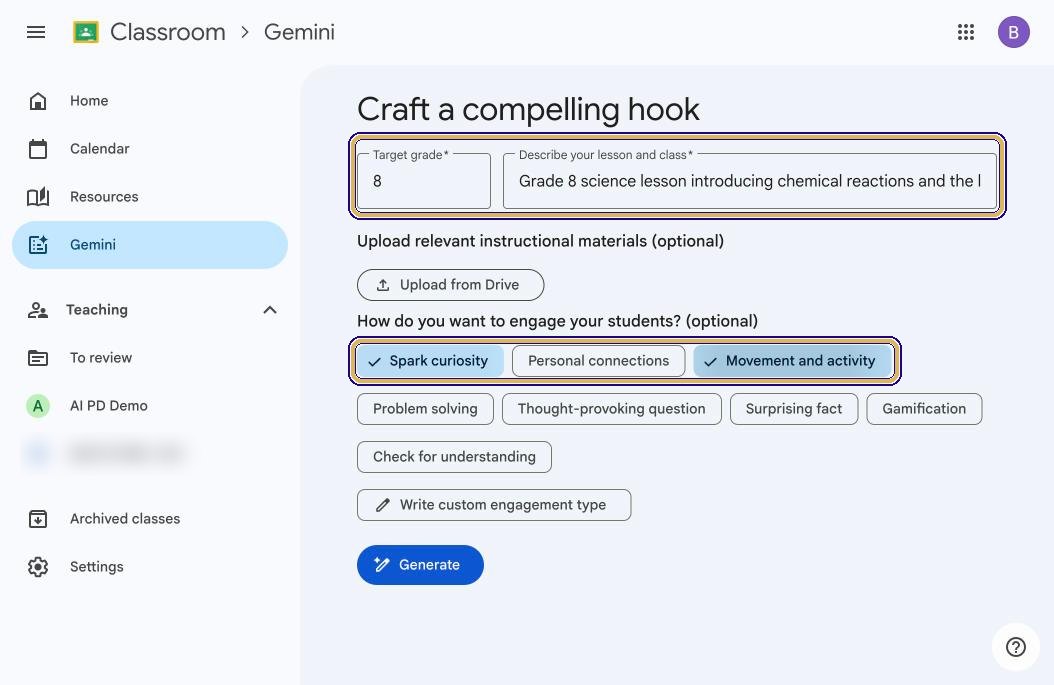The height and width of the screenshot is (685, 1054).
Task: Click the Archived classes box icon
Action: tap(38, 519)
